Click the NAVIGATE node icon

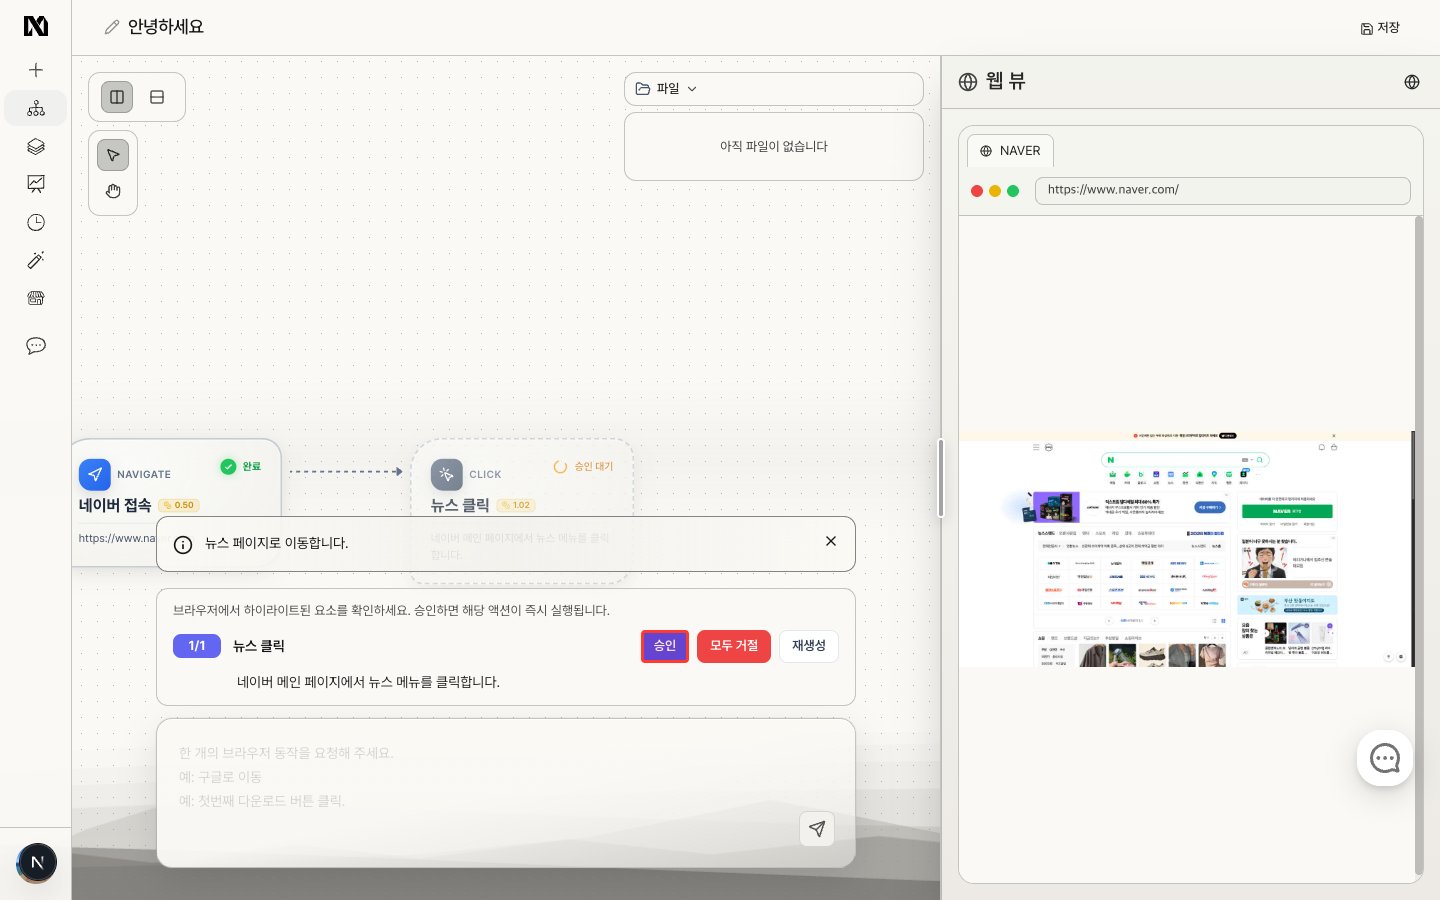(x=95, y=474)
